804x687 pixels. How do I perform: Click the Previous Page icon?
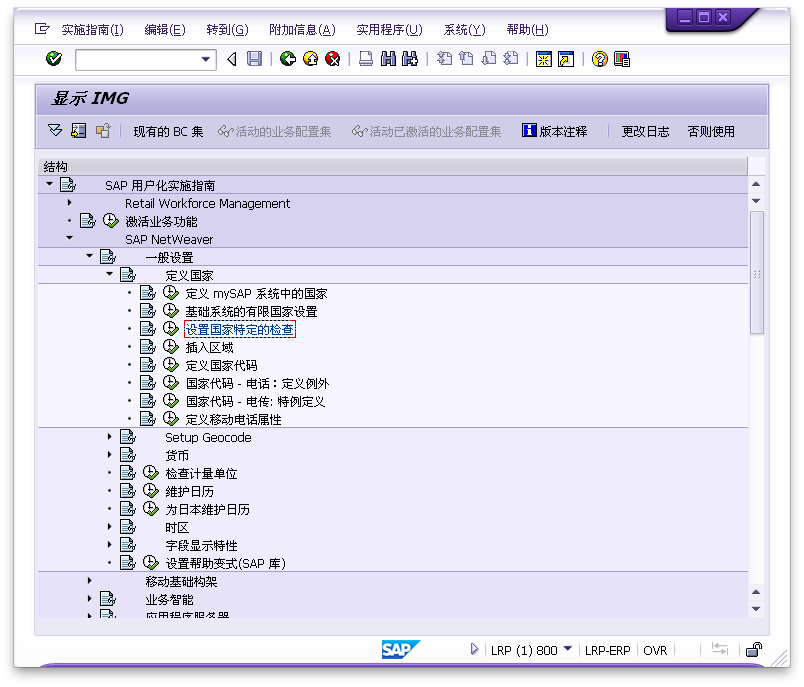466,59
